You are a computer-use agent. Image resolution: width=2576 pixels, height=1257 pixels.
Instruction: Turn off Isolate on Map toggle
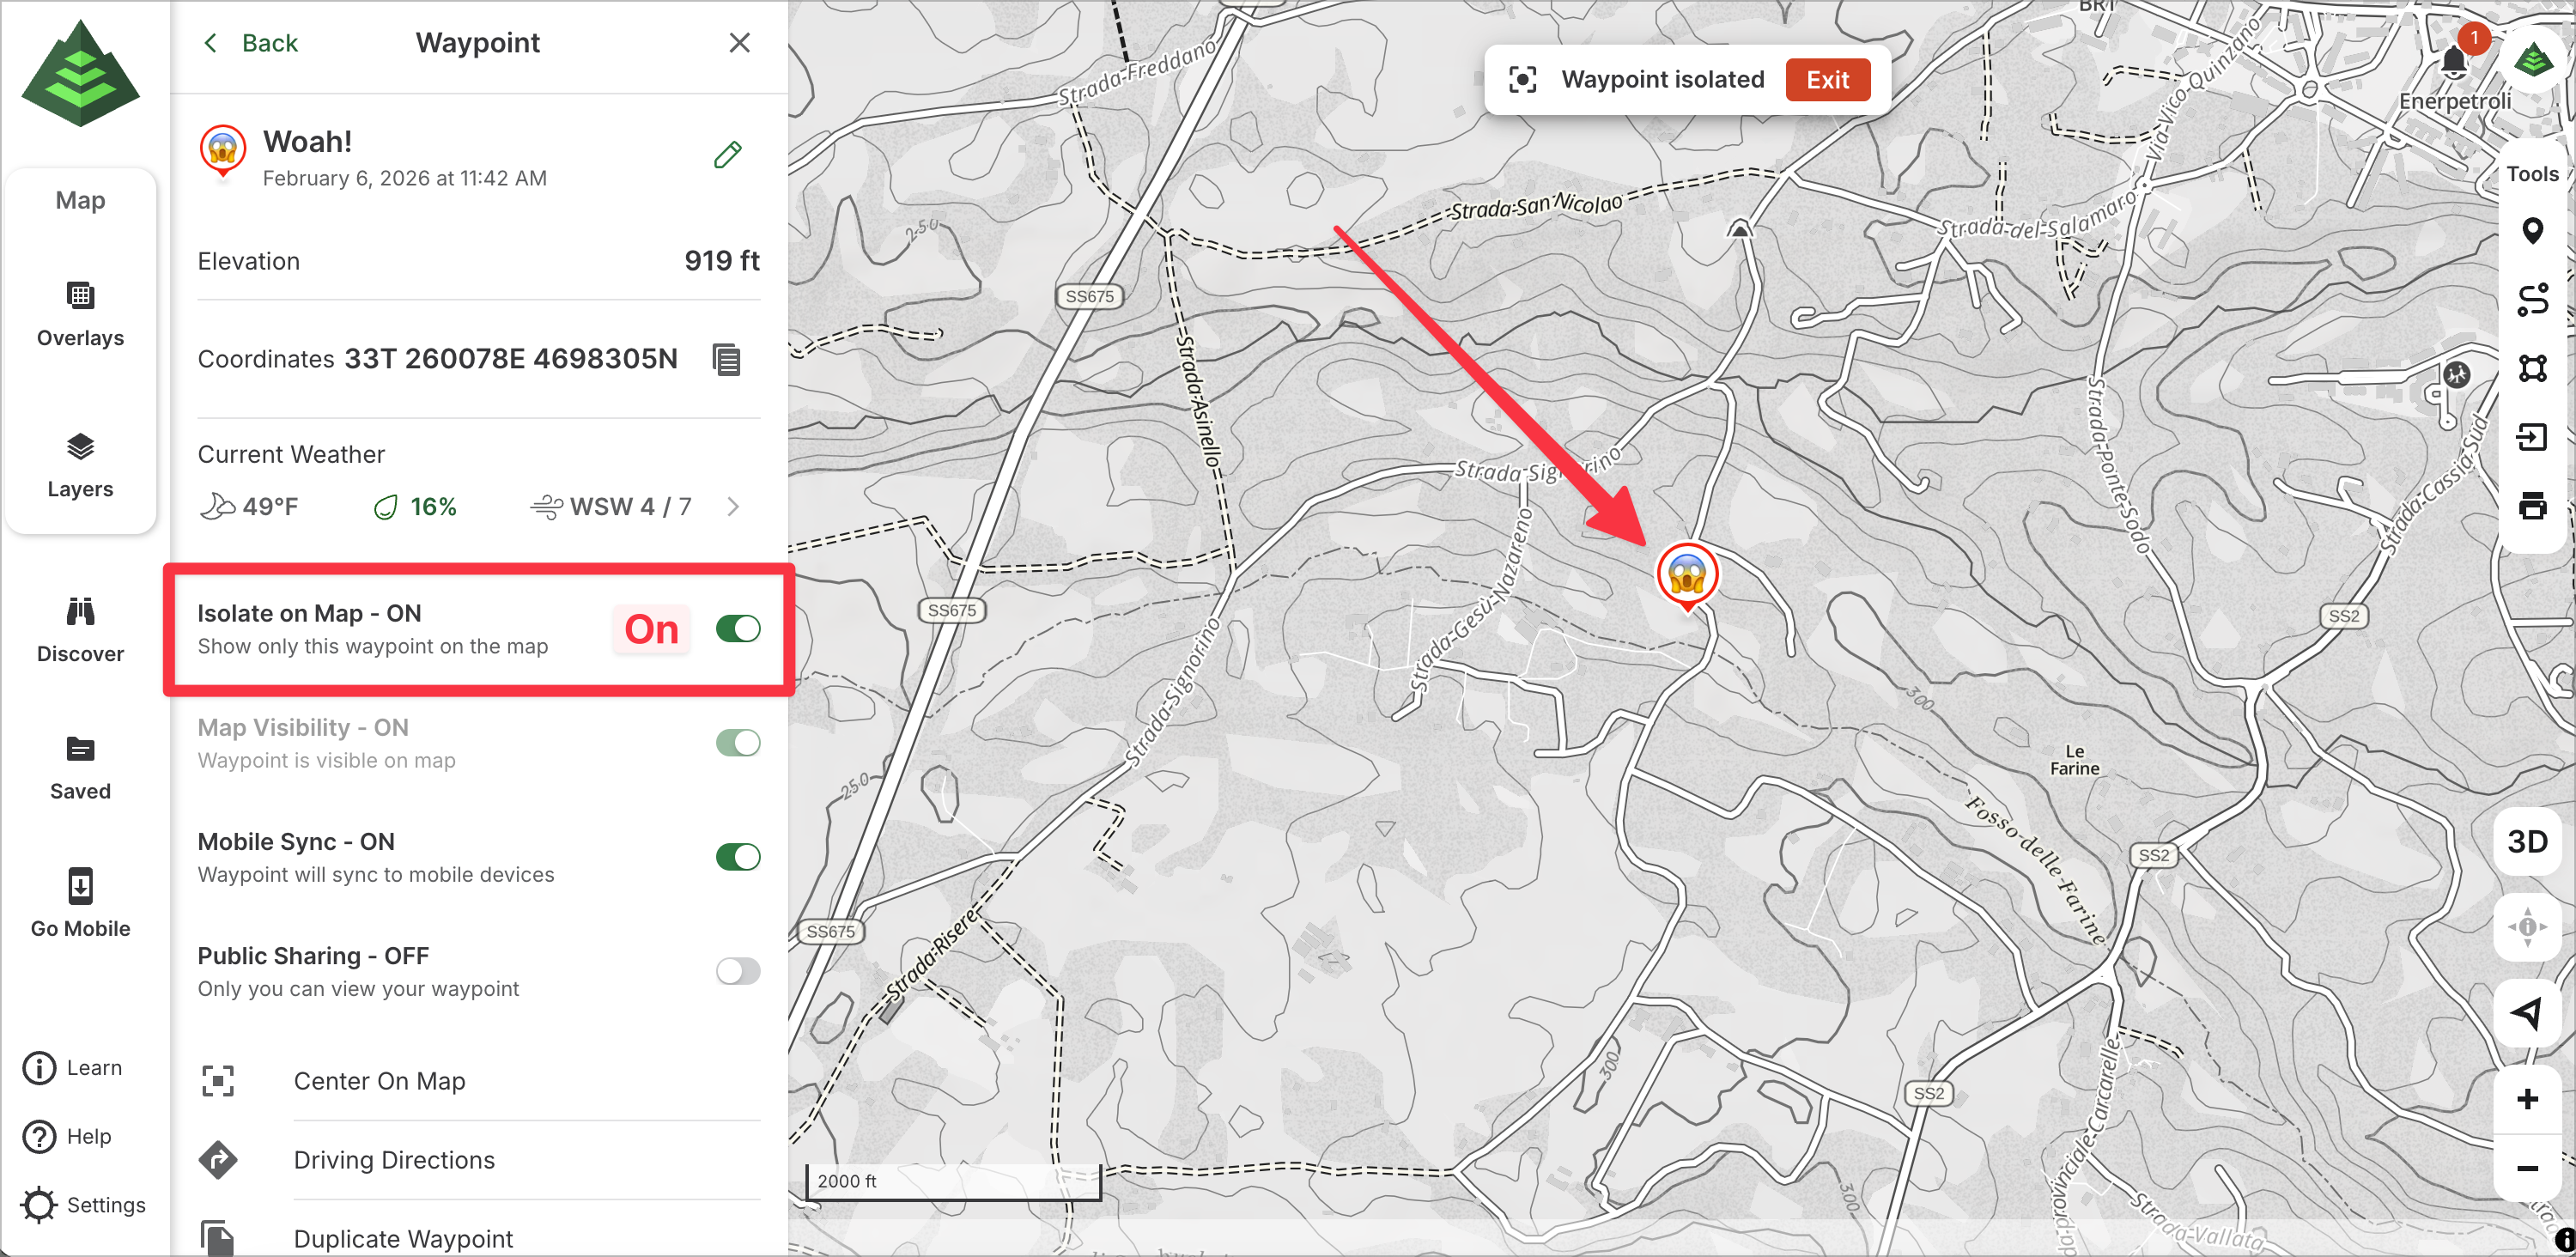pos(737,629)
